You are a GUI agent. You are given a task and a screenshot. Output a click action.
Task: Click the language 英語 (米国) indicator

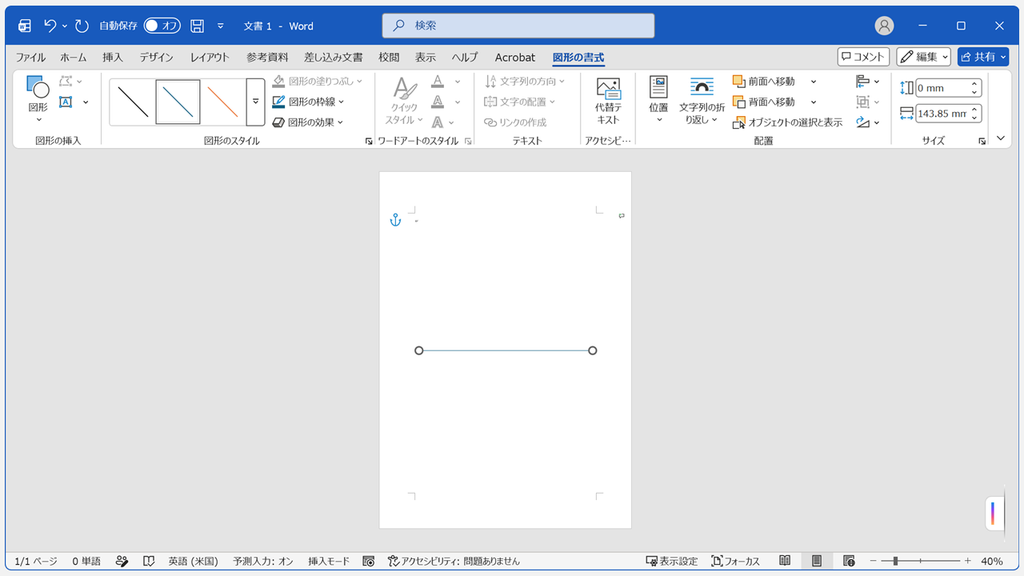193,561
